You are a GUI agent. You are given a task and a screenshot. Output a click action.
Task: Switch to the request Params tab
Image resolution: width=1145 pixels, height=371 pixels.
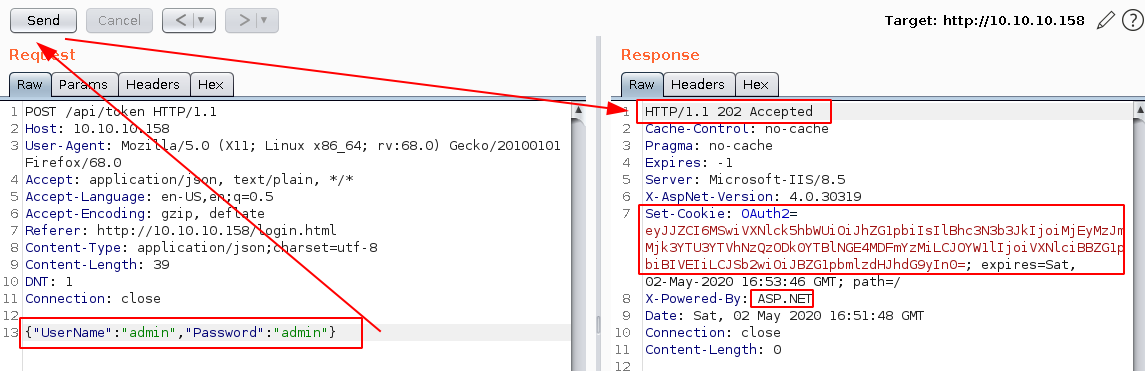click(84, 85)
